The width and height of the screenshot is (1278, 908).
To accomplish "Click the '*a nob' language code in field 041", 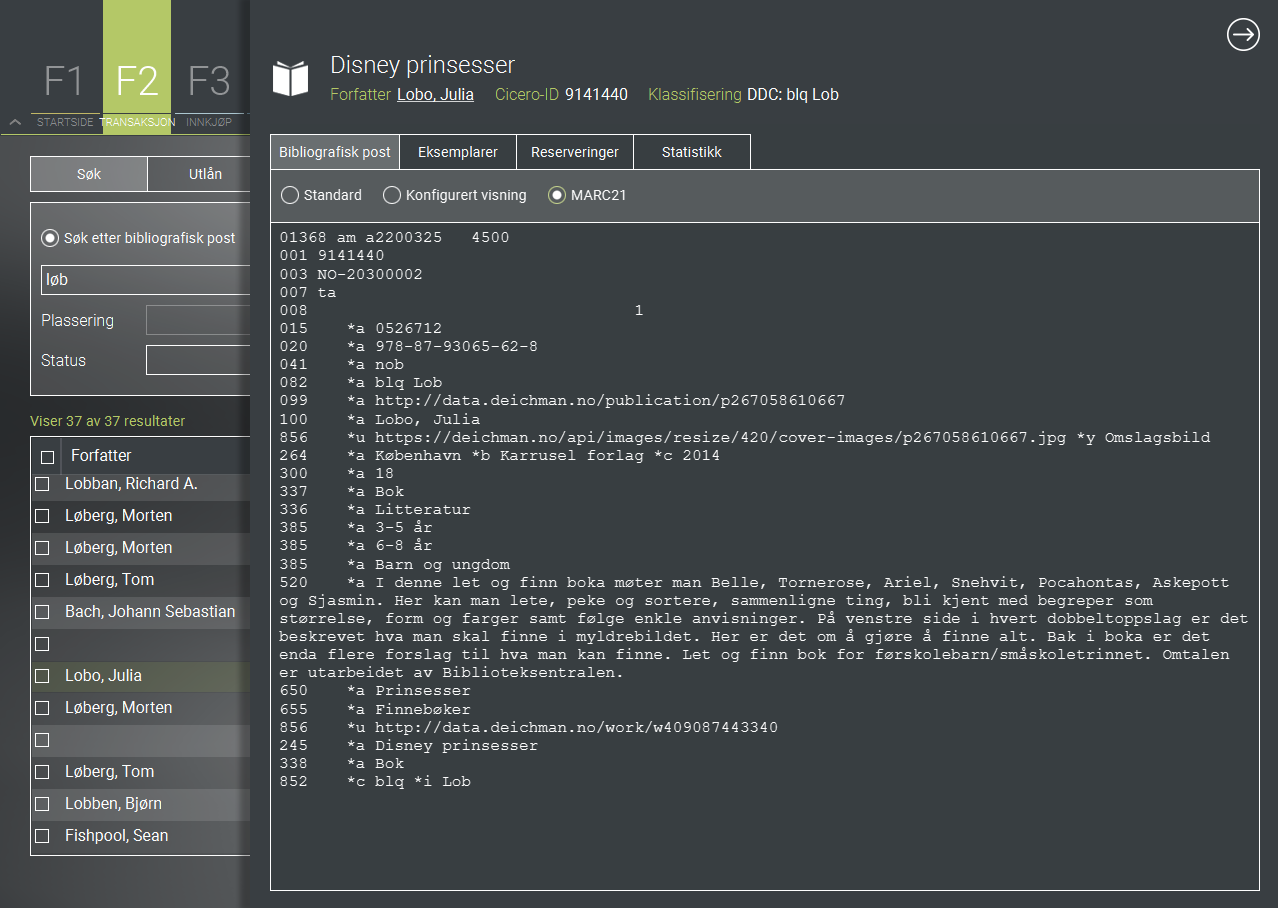I will point(375,365).
